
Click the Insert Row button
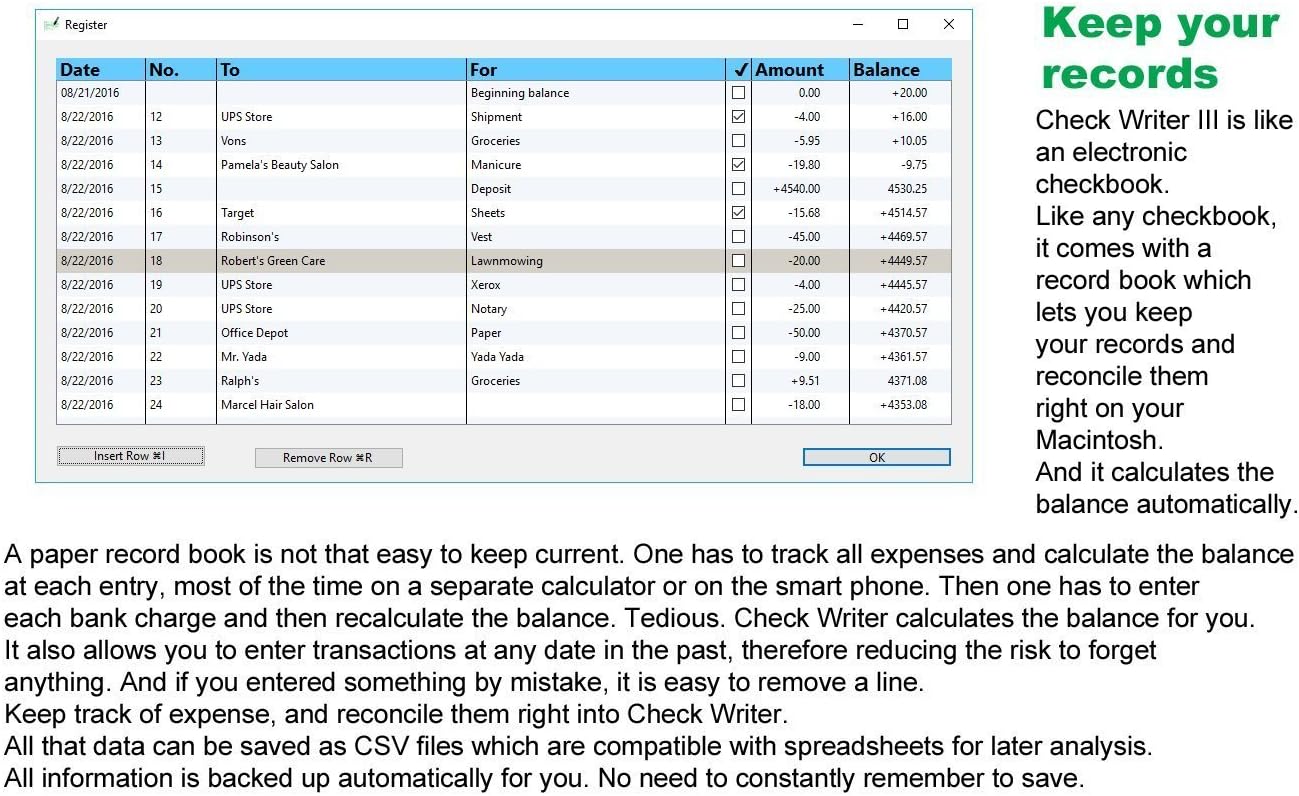131,456
